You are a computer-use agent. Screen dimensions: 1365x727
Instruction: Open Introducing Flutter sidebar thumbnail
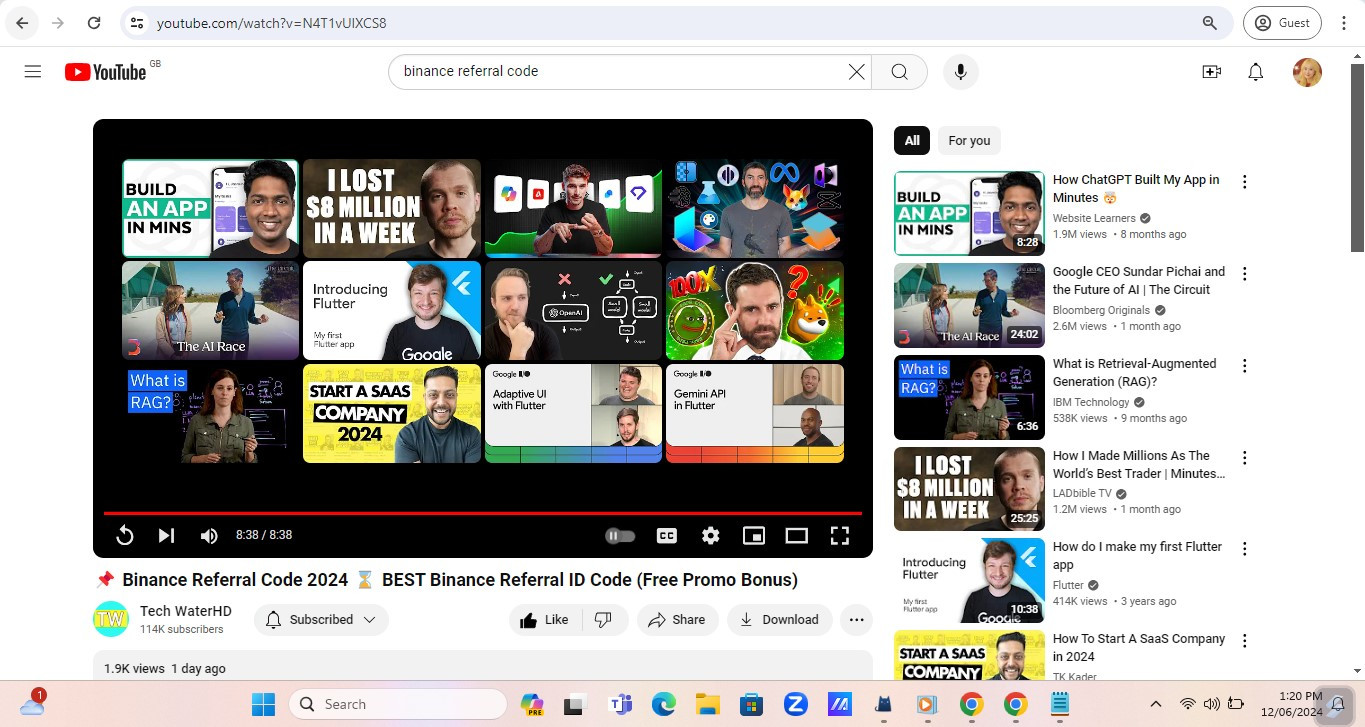coord(969,581)
